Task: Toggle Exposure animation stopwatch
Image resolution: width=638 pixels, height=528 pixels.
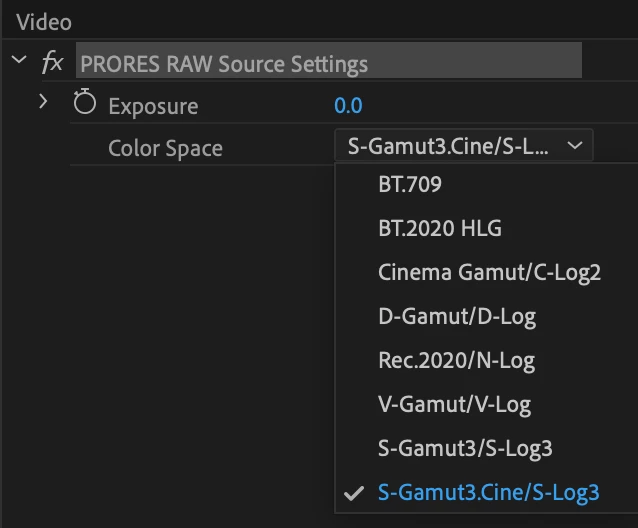Action: [84, 104]
